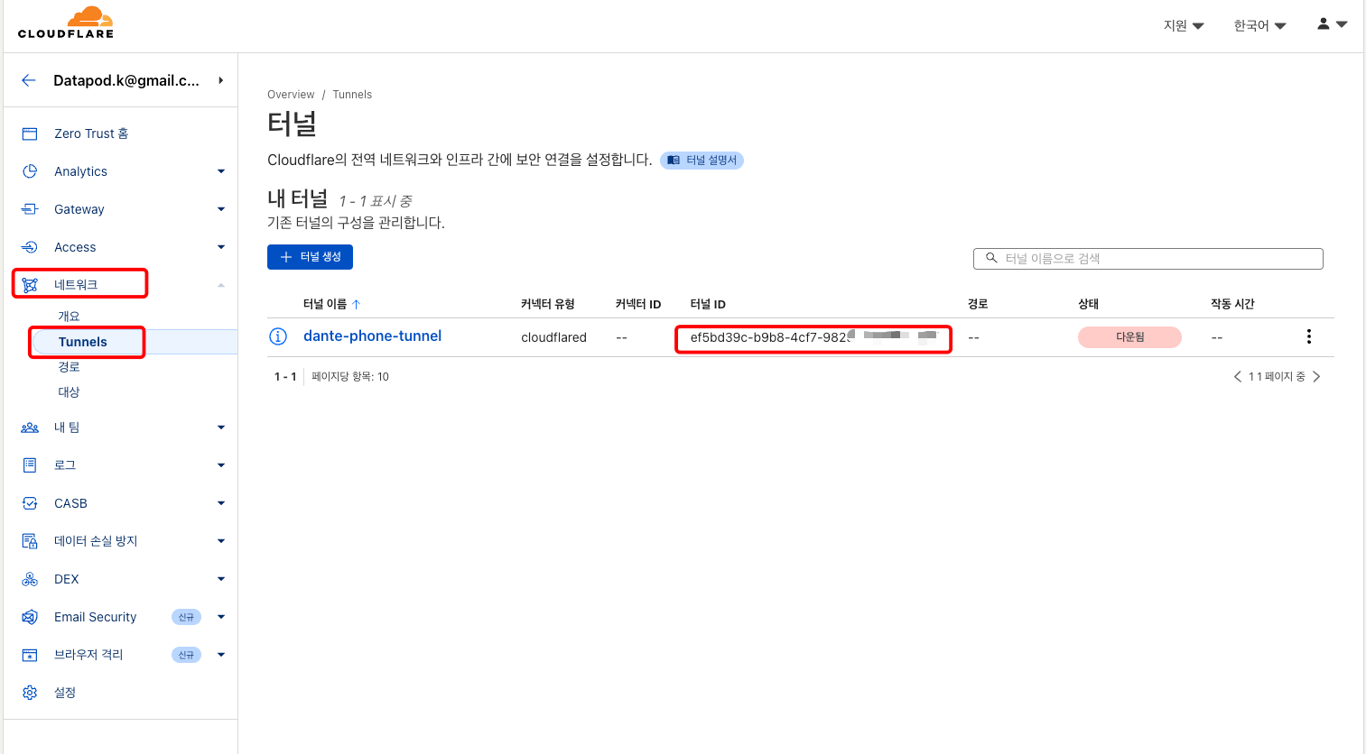
Task: Click the Cloudflare logo
Action: [66, 22]
